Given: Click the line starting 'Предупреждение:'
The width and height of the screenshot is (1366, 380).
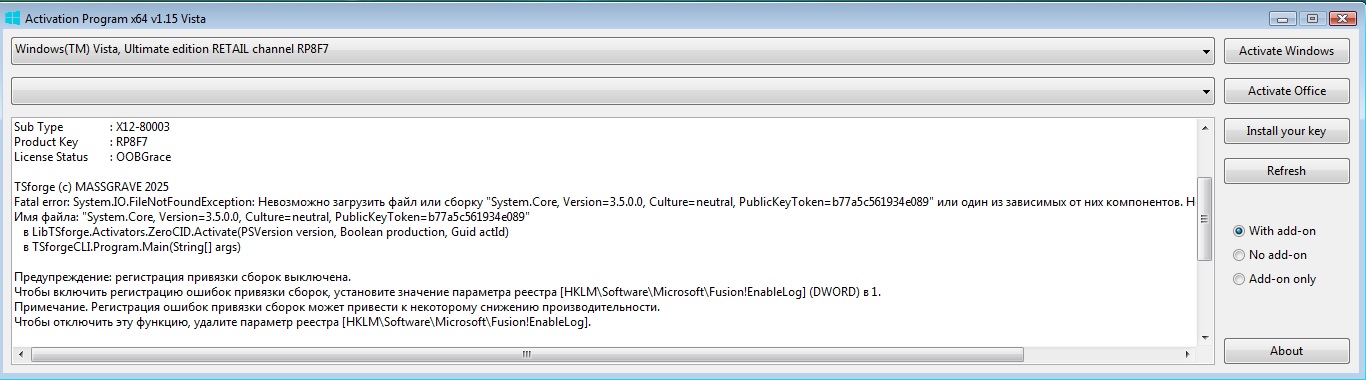Looking at the screenshot, I should [183, 276].
